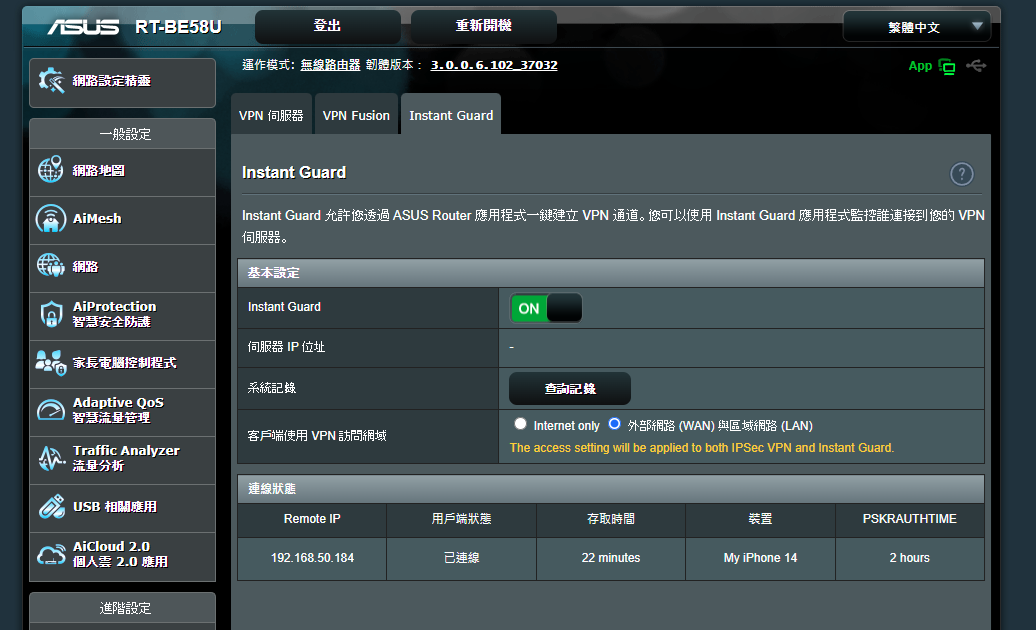Click the green App device icon

947,66
